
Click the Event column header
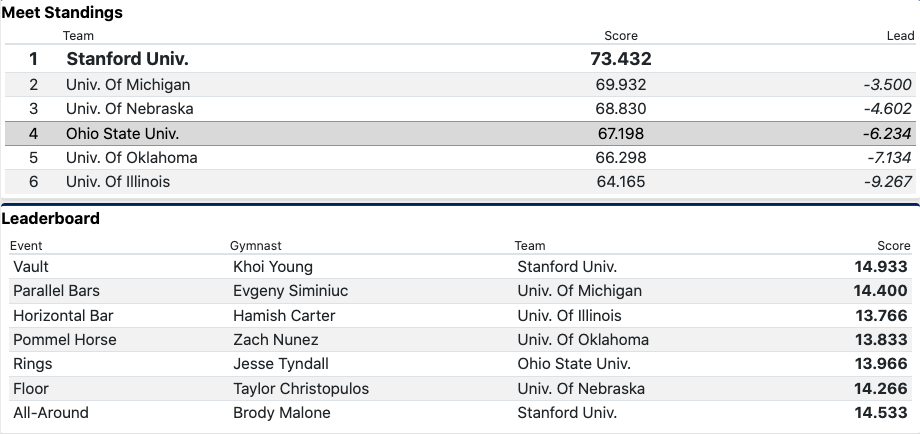26,245
